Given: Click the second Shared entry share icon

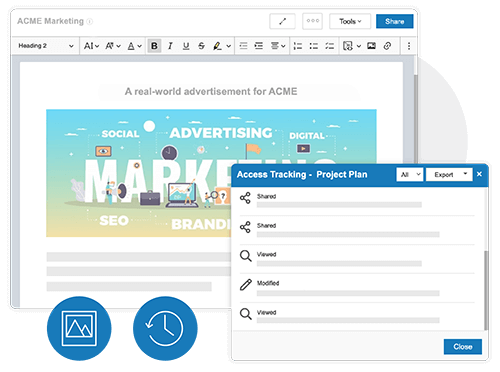Looking at the screenshot, I should (x=245, y=227).
